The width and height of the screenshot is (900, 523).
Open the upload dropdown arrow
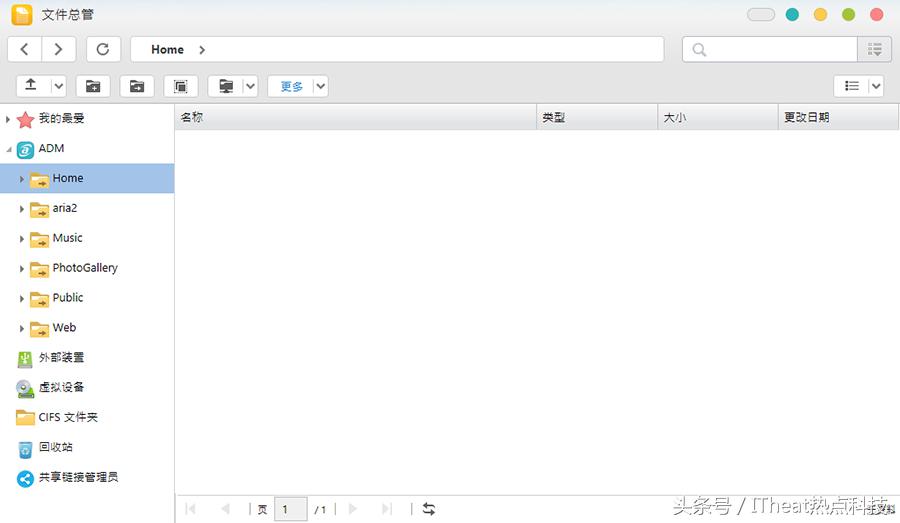tap(58, 86)
